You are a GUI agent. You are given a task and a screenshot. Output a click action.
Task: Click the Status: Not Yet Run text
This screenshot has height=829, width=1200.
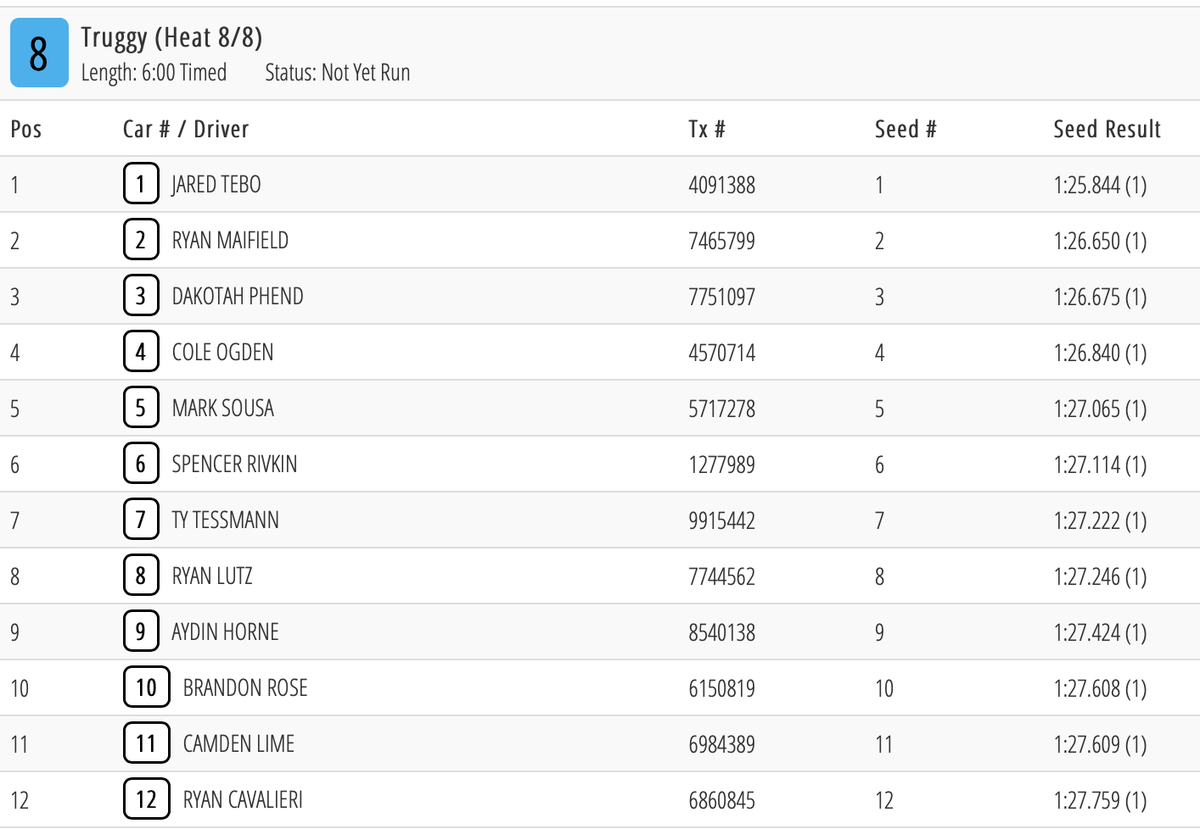coord(337,73)
